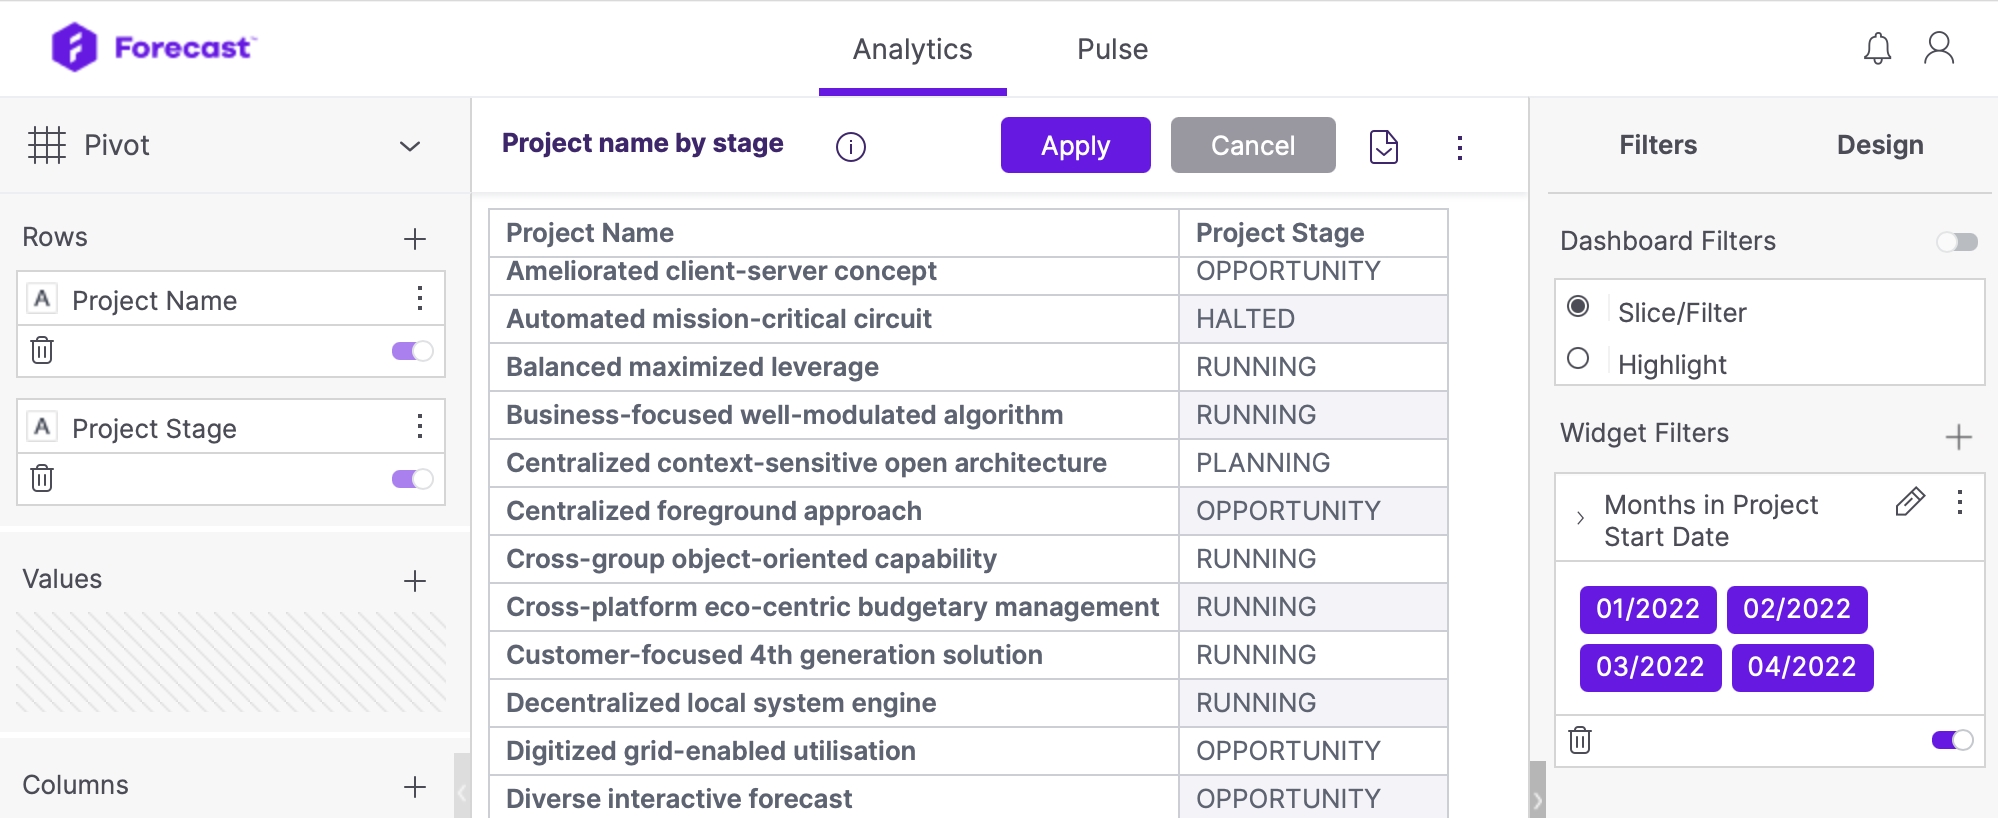Click the widget info icon
This screenshot has height=818, width=1998.
click(851, 147)
